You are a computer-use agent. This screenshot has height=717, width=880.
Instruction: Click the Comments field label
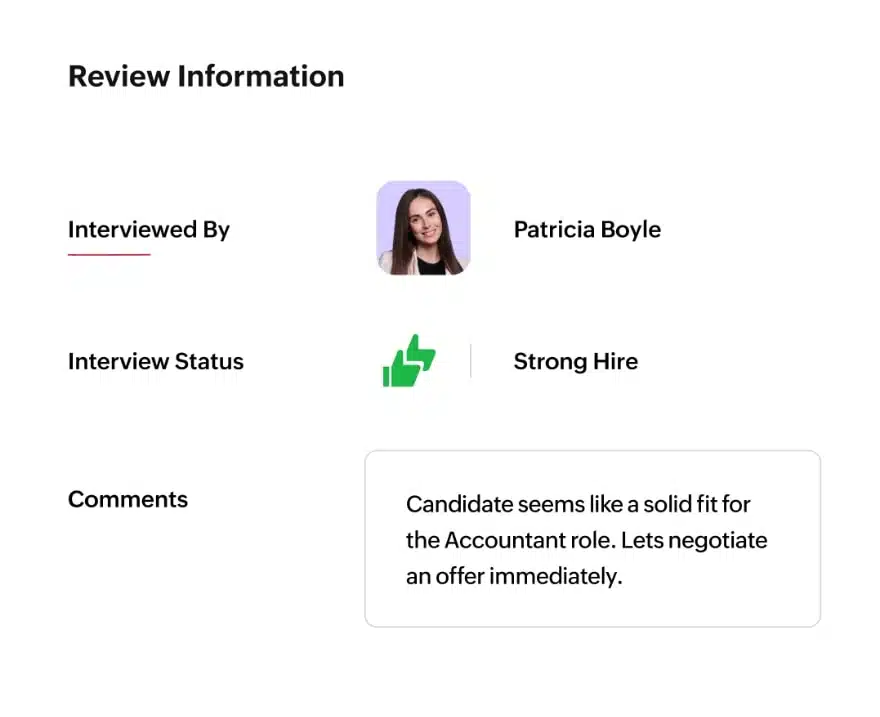pos(128,499)
